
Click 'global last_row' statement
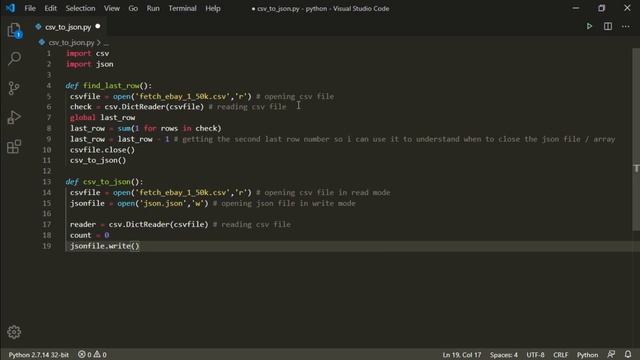102,118
